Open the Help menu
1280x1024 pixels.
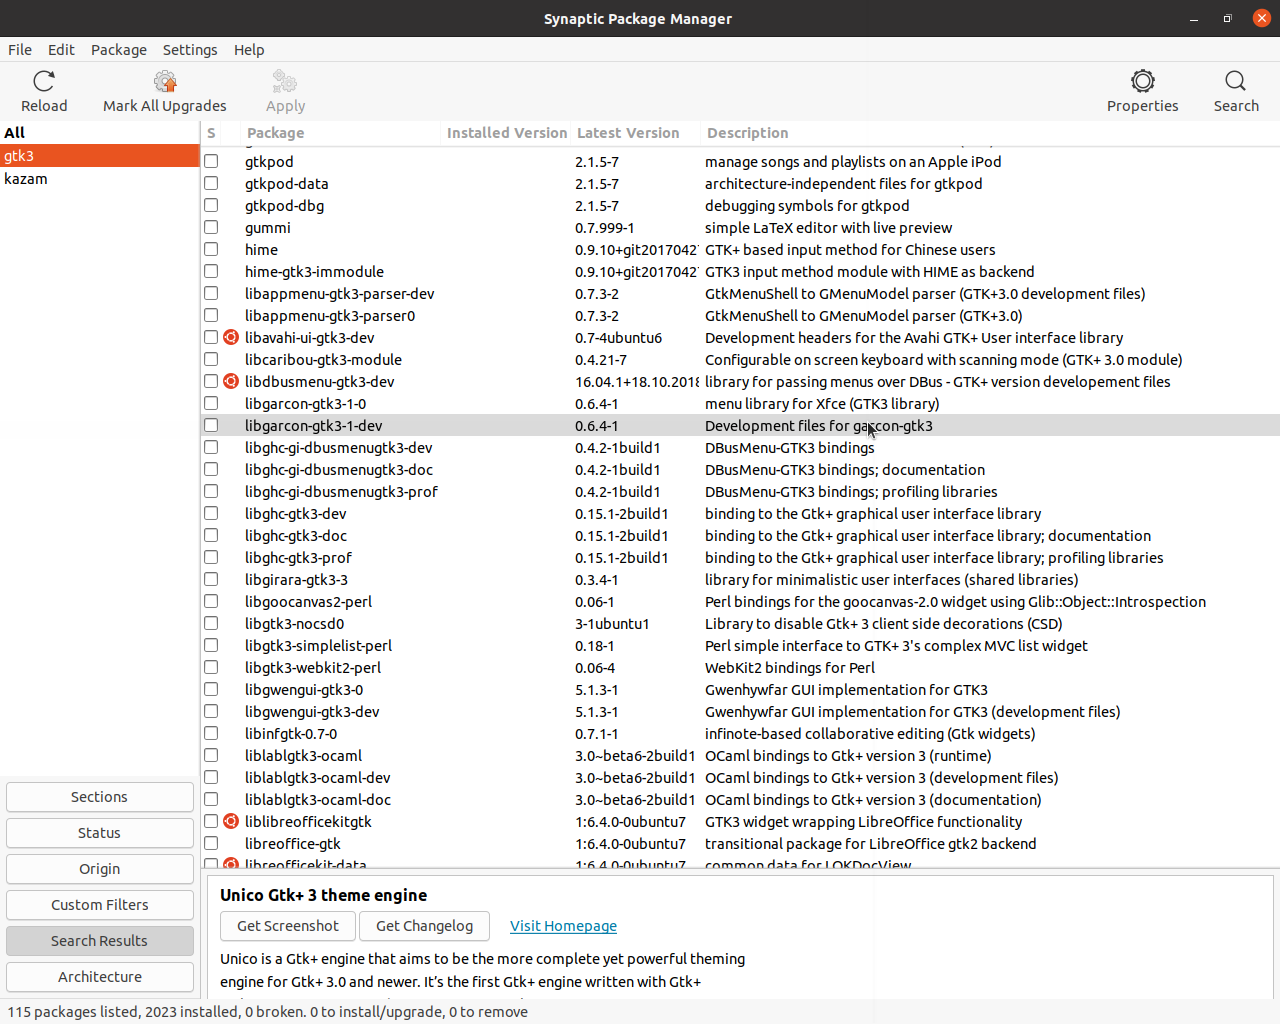pos(249,49)
